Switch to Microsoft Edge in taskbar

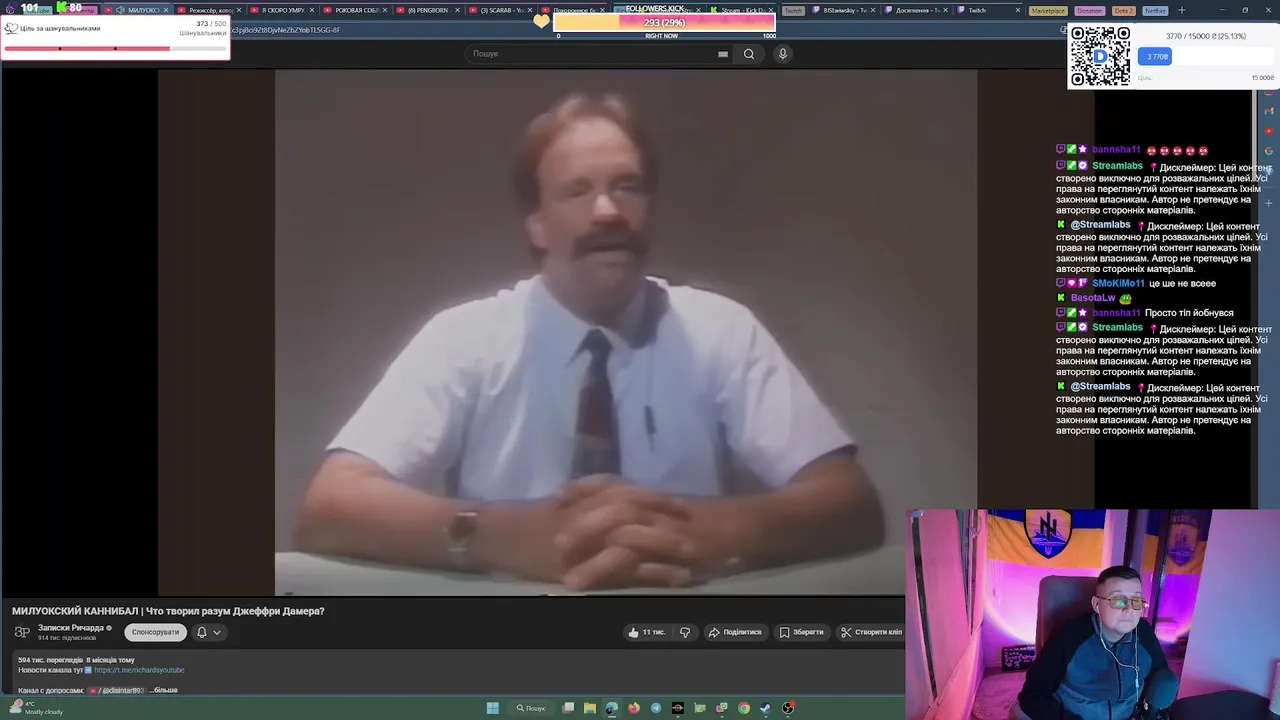pyautogui.click(x=612, y=708)
